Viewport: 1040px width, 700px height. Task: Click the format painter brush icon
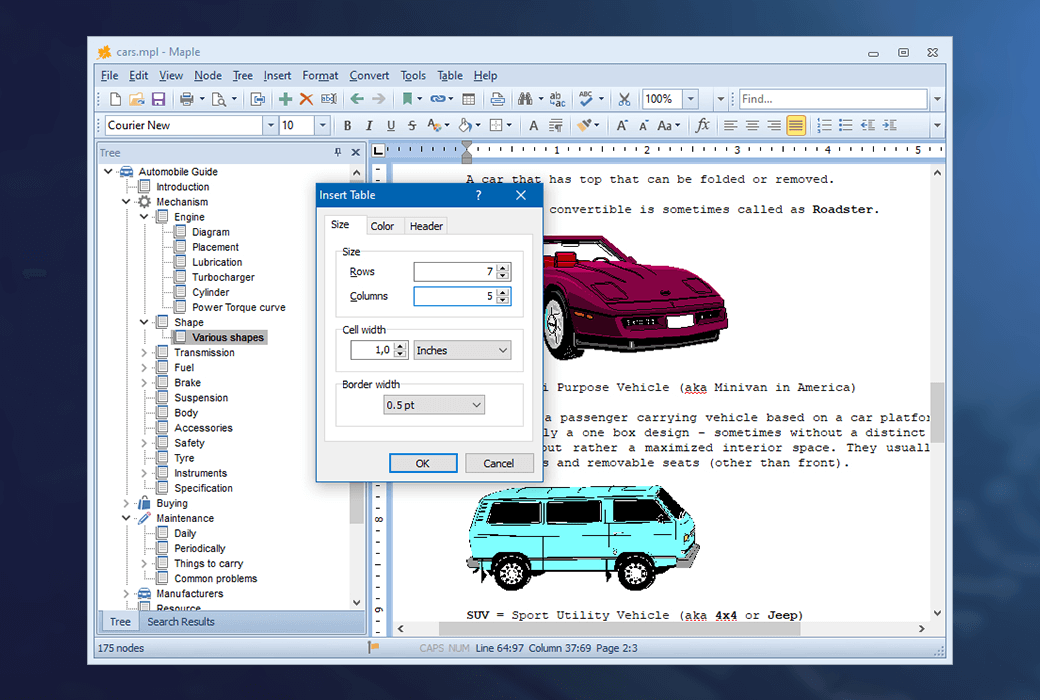(x=584, y=125)
